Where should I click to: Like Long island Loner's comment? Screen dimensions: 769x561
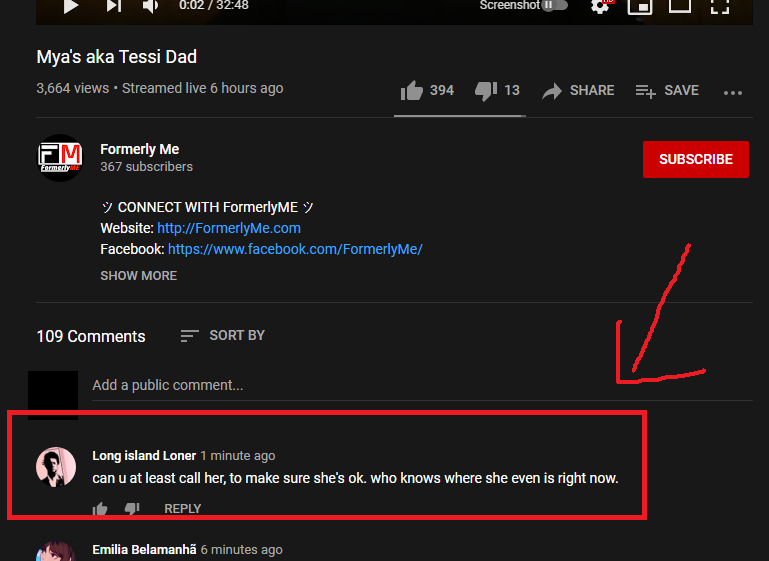click(100, 509)
